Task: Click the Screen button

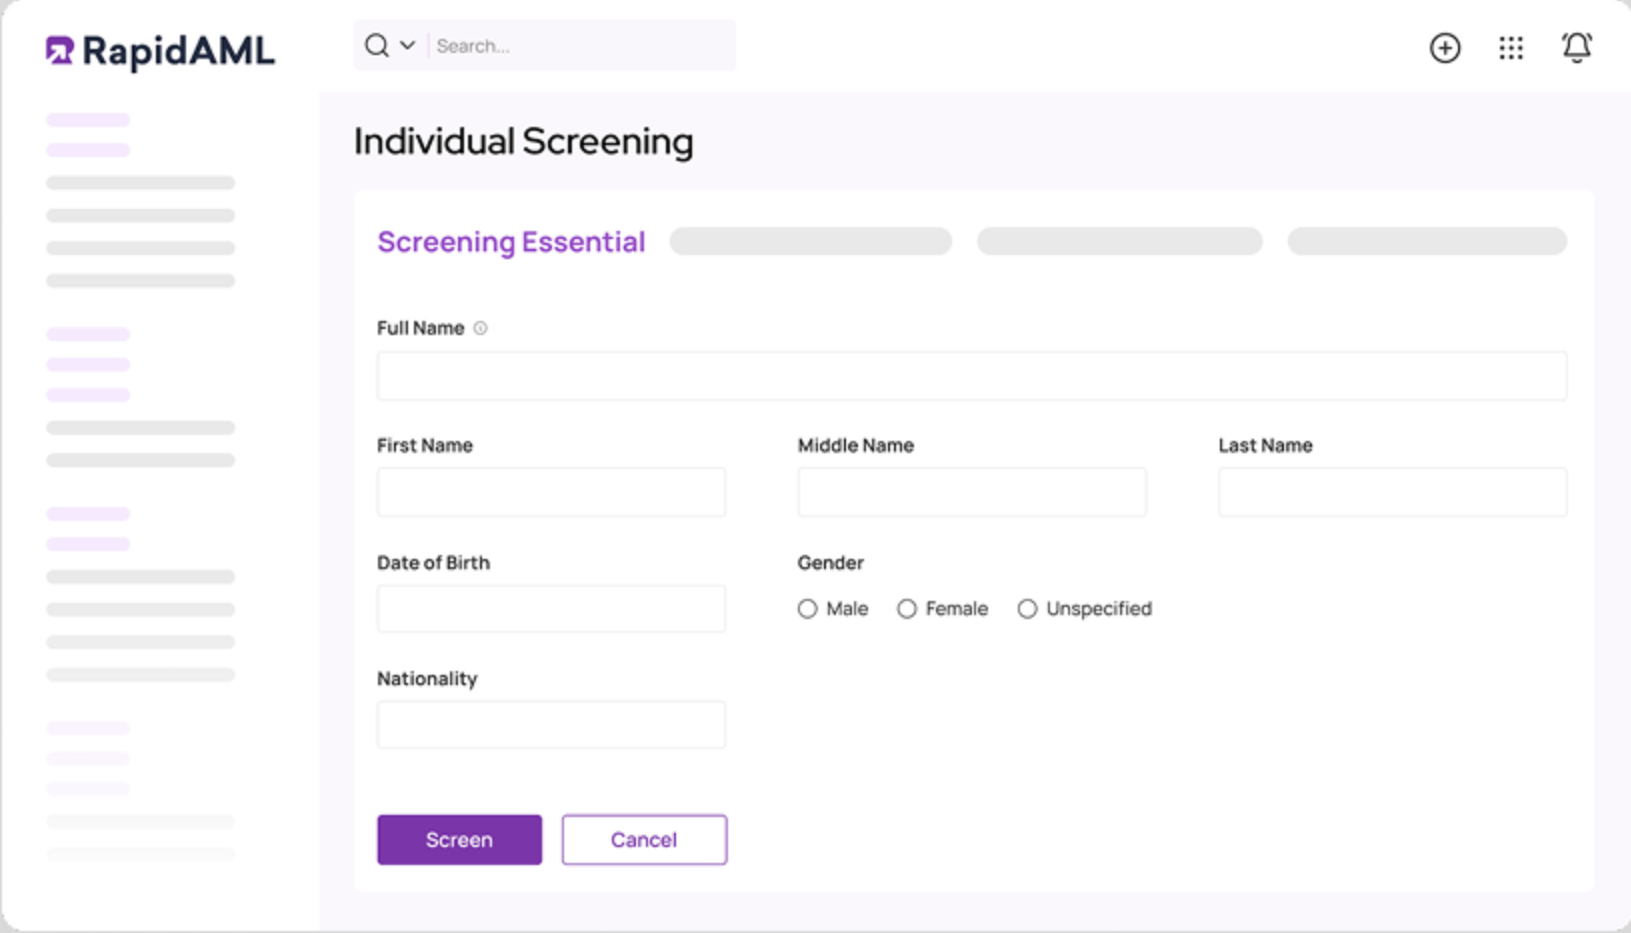Action: pyautogui.click(x=459, y=840)
